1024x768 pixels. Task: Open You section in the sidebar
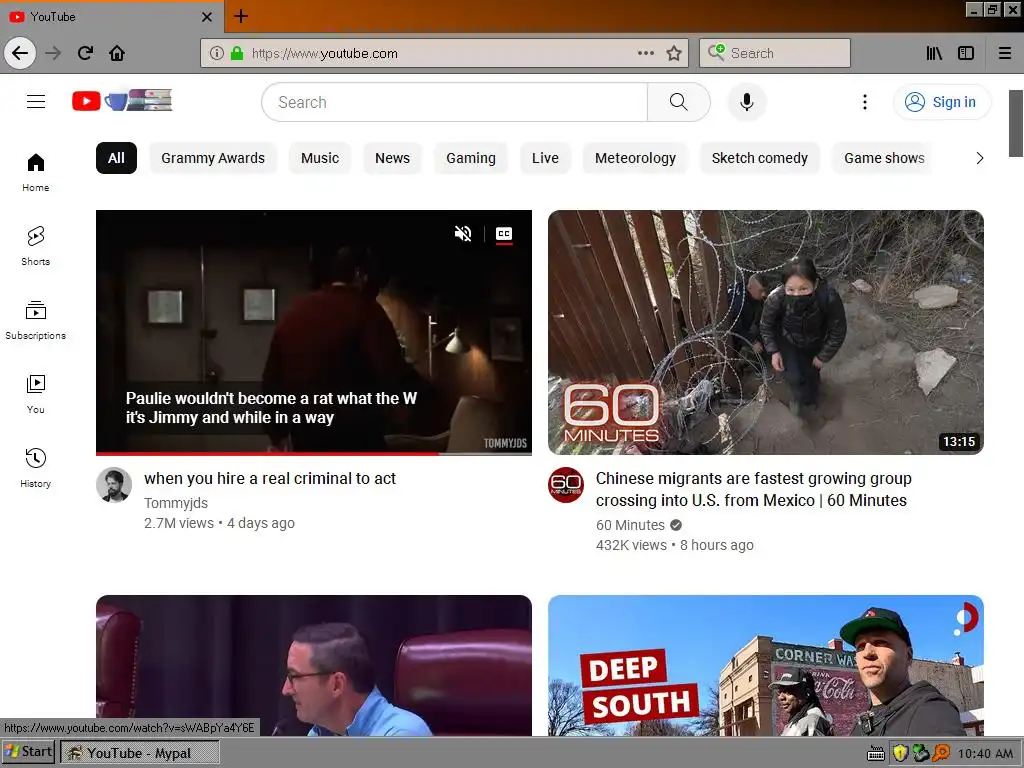(36, 394)
